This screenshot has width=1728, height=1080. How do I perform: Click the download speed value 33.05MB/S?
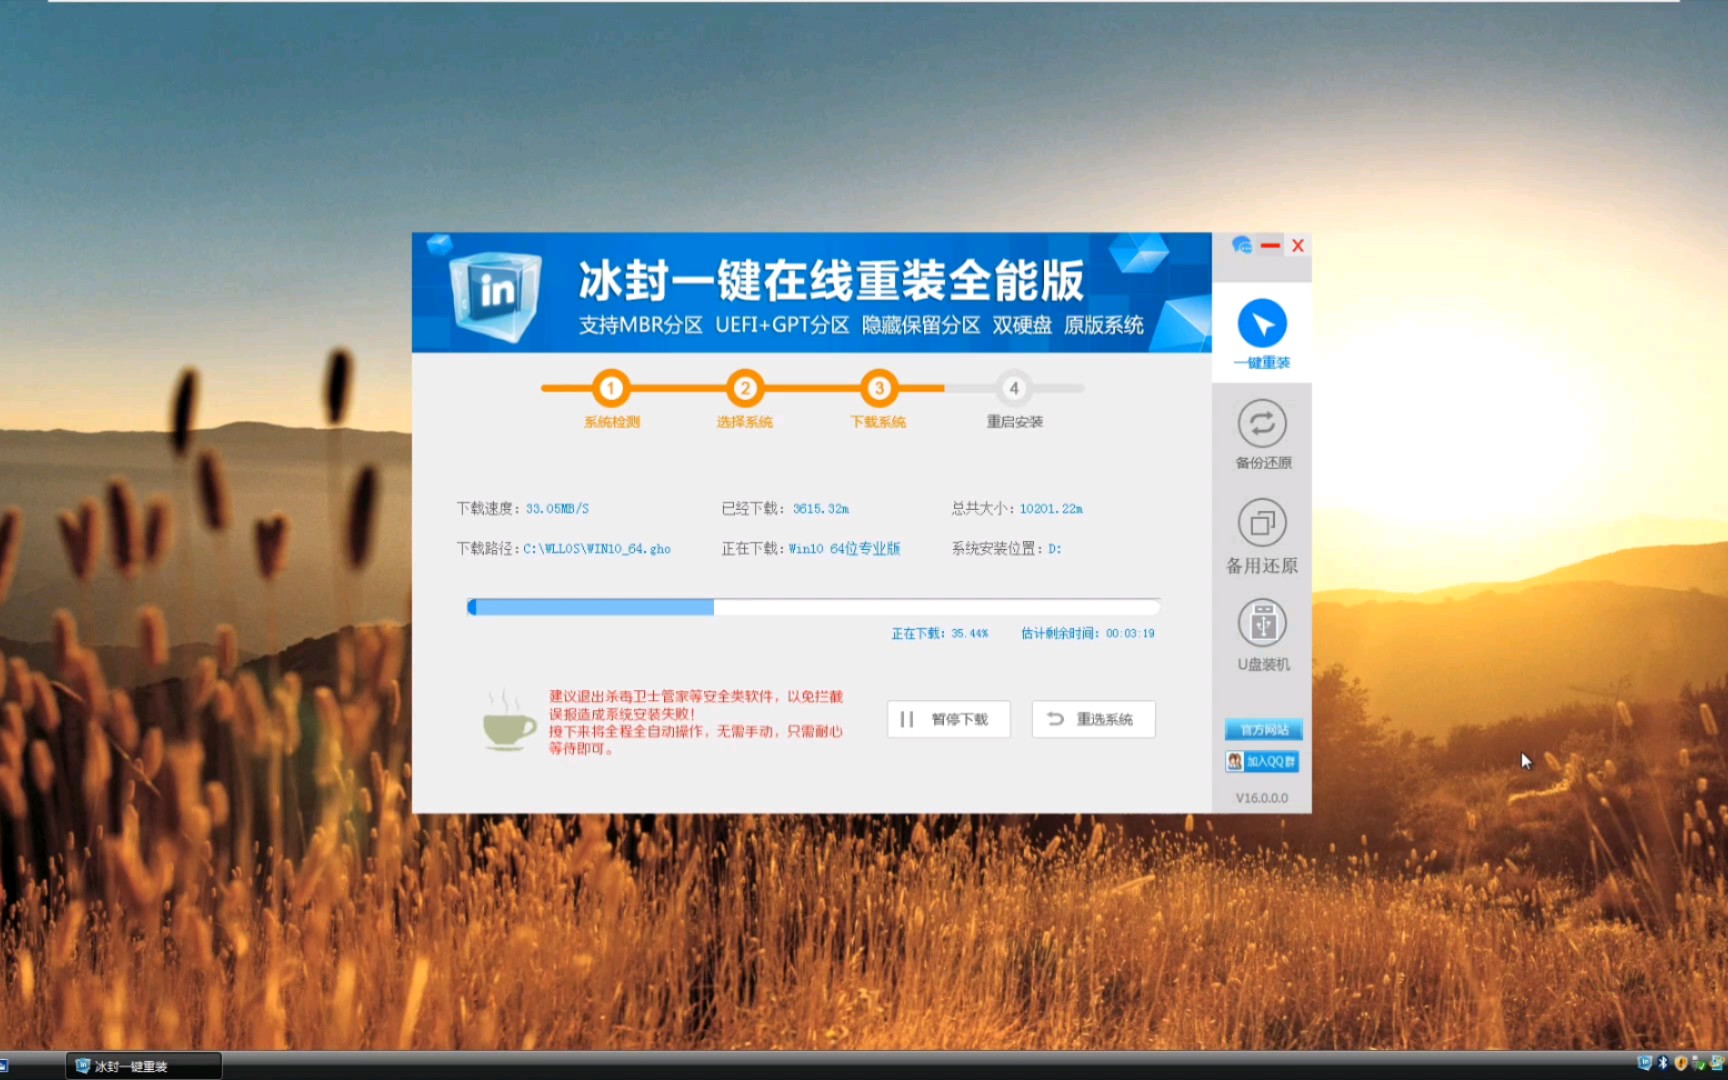(557, 509)
